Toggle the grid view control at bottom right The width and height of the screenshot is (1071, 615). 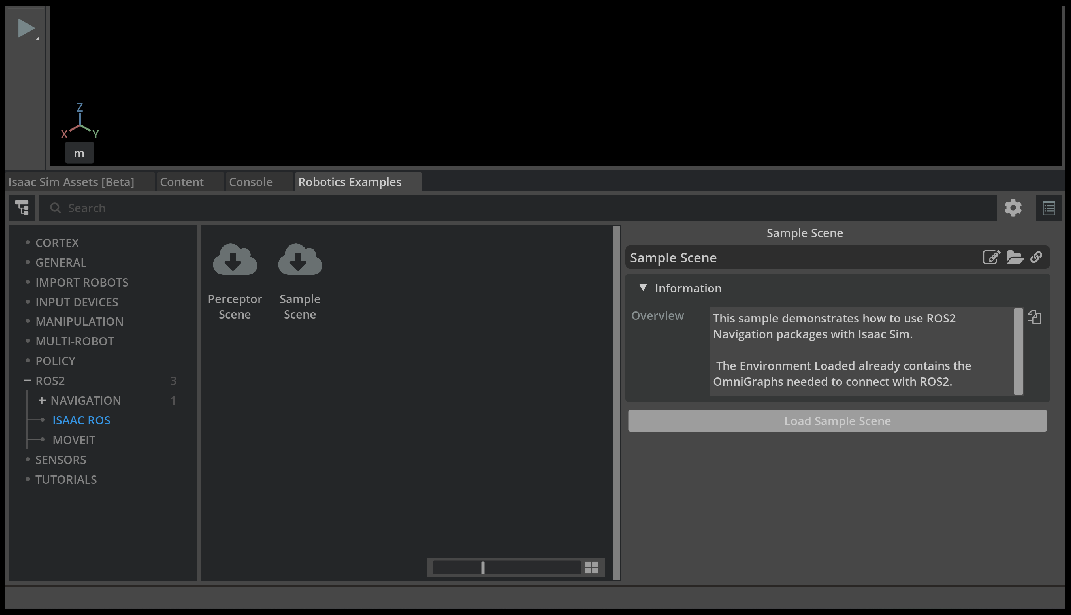click(591, 566)
